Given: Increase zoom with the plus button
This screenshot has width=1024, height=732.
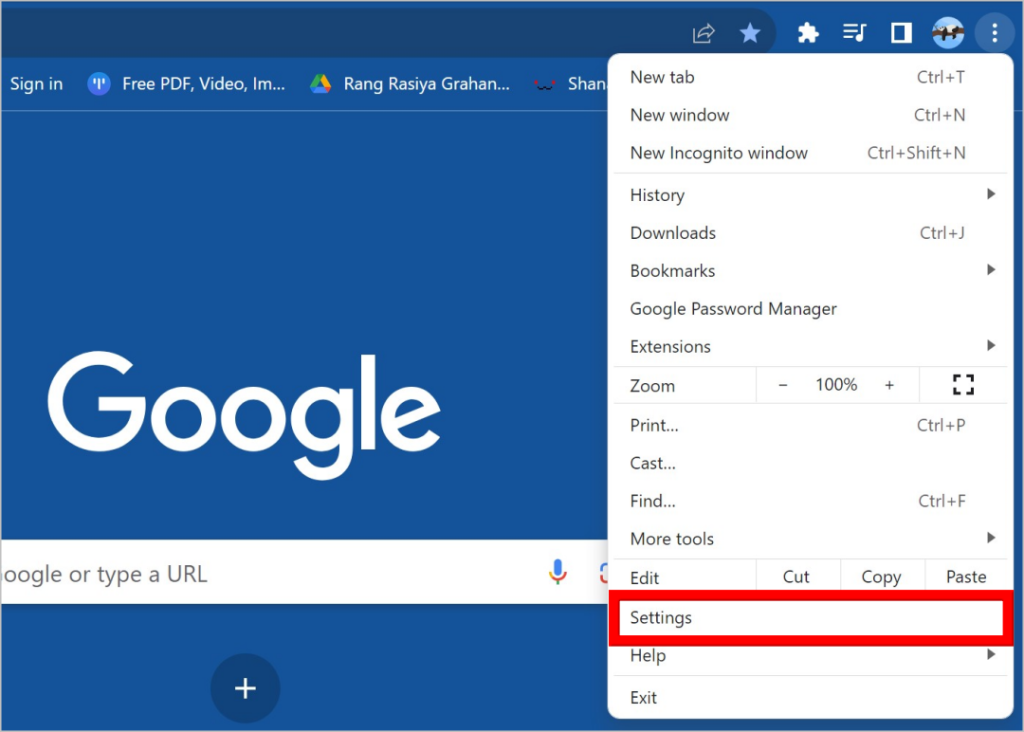Looking at the screenshot, I should point(889,385).
